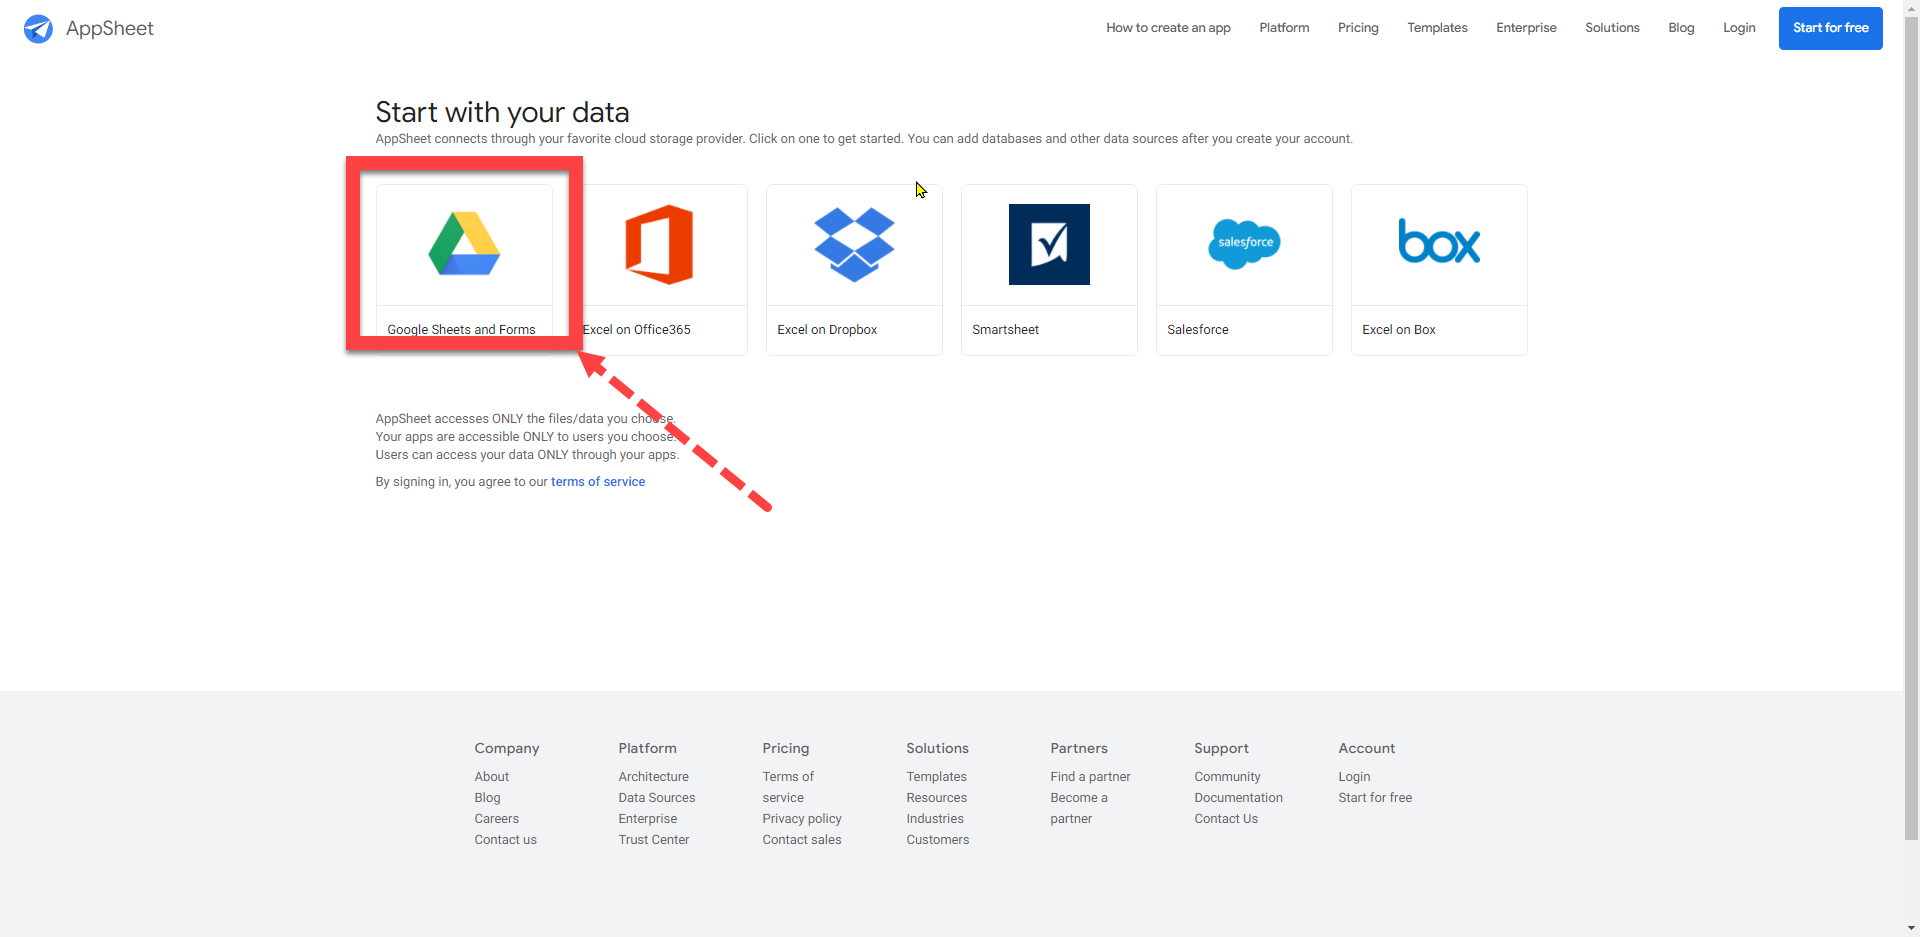Open Start for free footer link
This screenshot has height=937, width=1920.
1375,798
